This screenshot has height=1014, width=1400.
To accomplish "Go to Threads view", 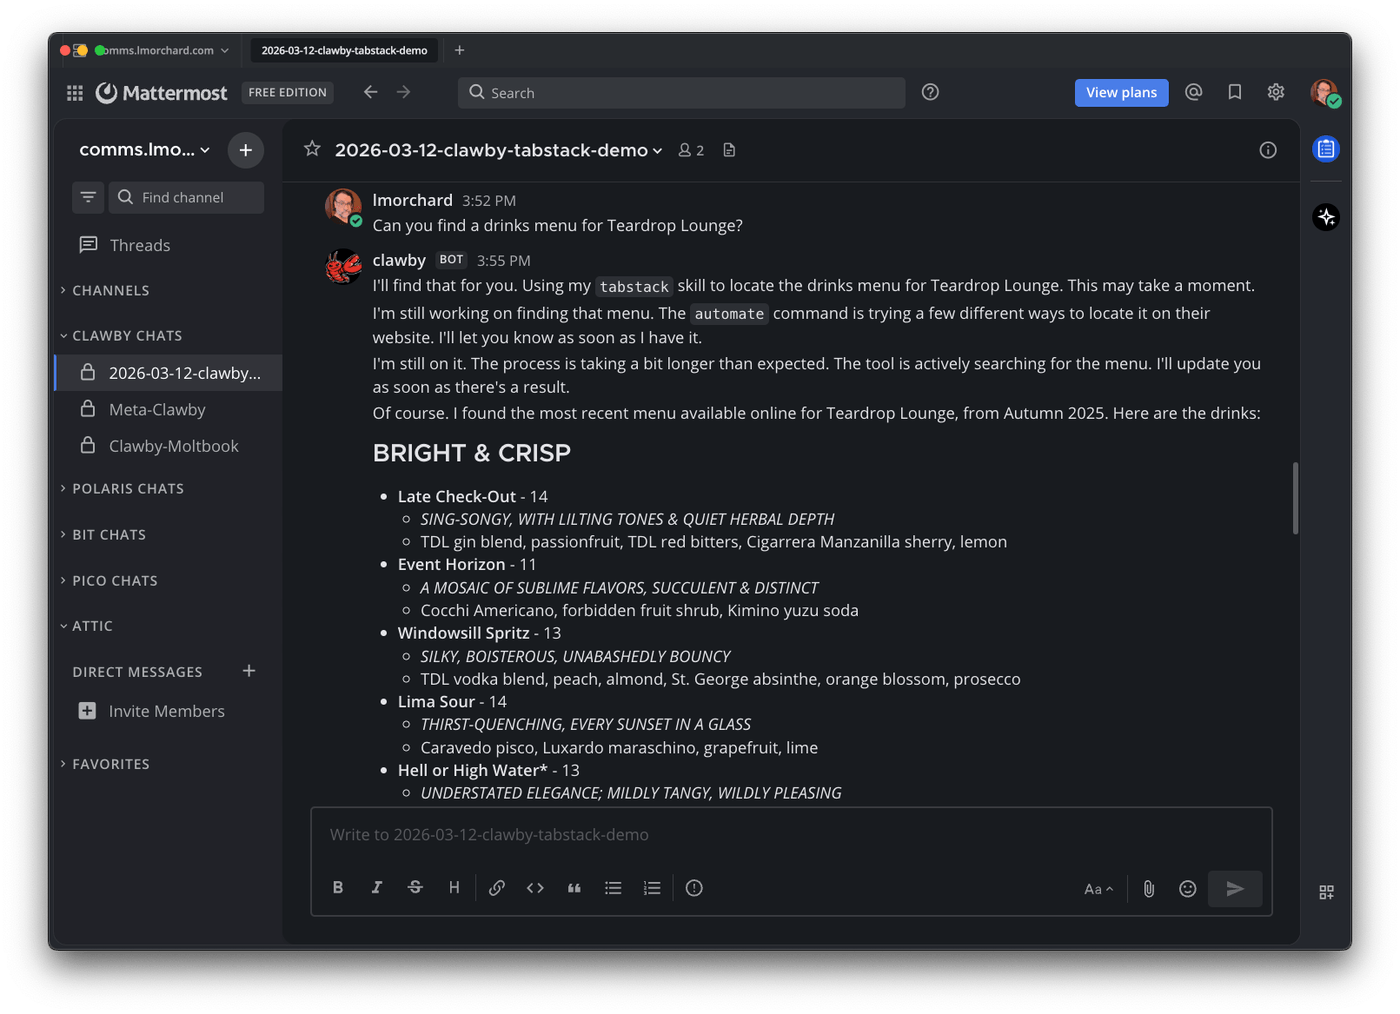I will tap(139, 245).
